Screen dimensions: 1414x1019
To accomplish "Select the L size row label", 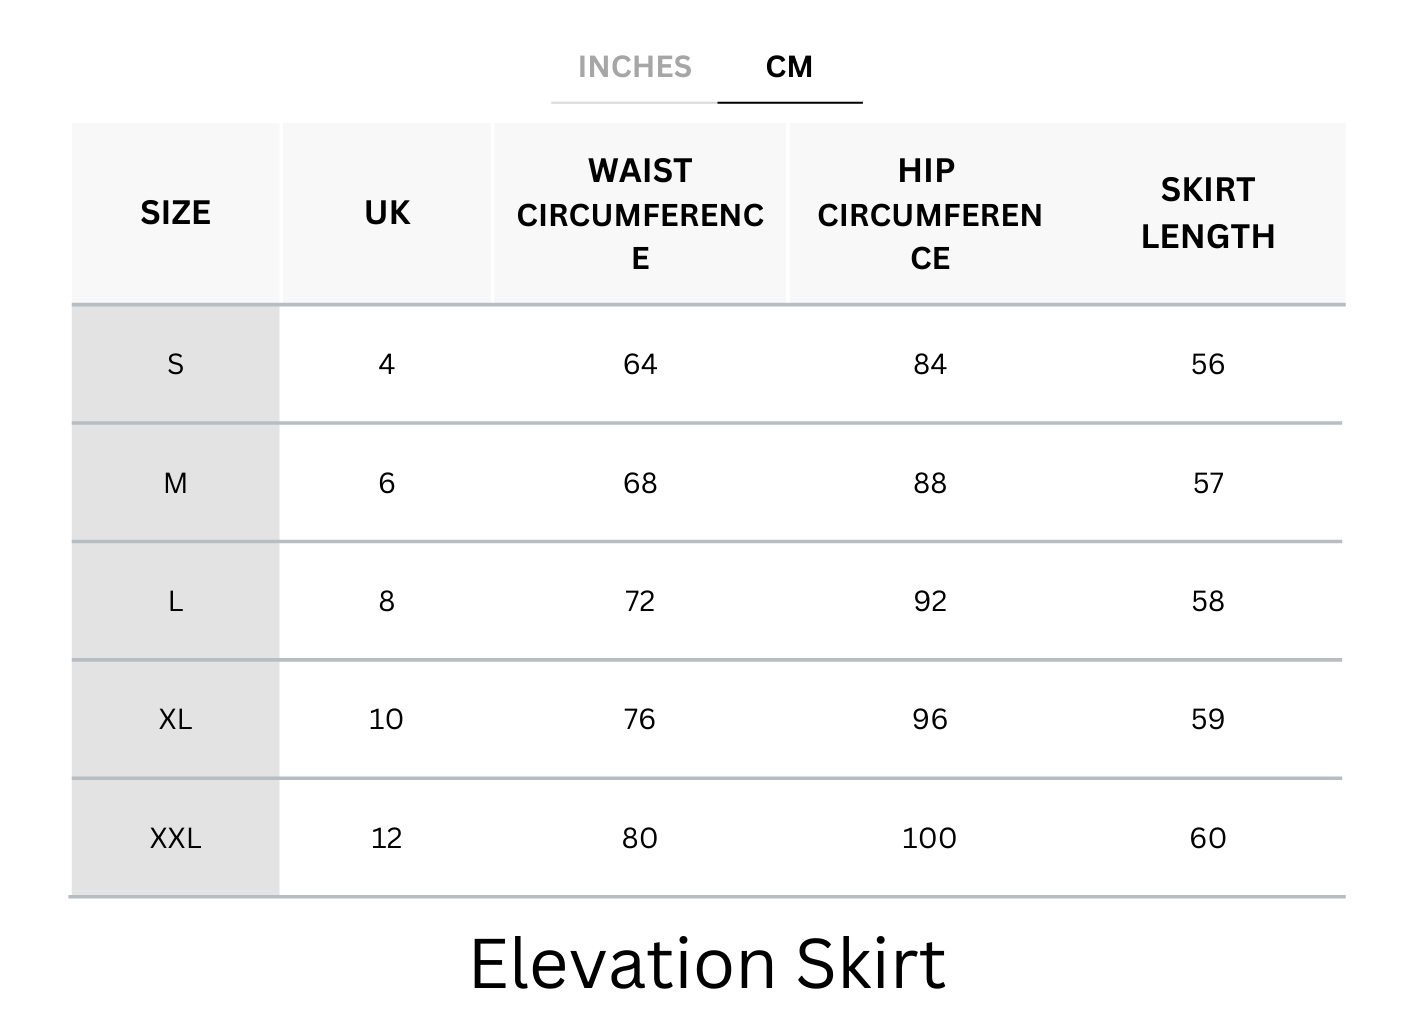I will (175, 601).
